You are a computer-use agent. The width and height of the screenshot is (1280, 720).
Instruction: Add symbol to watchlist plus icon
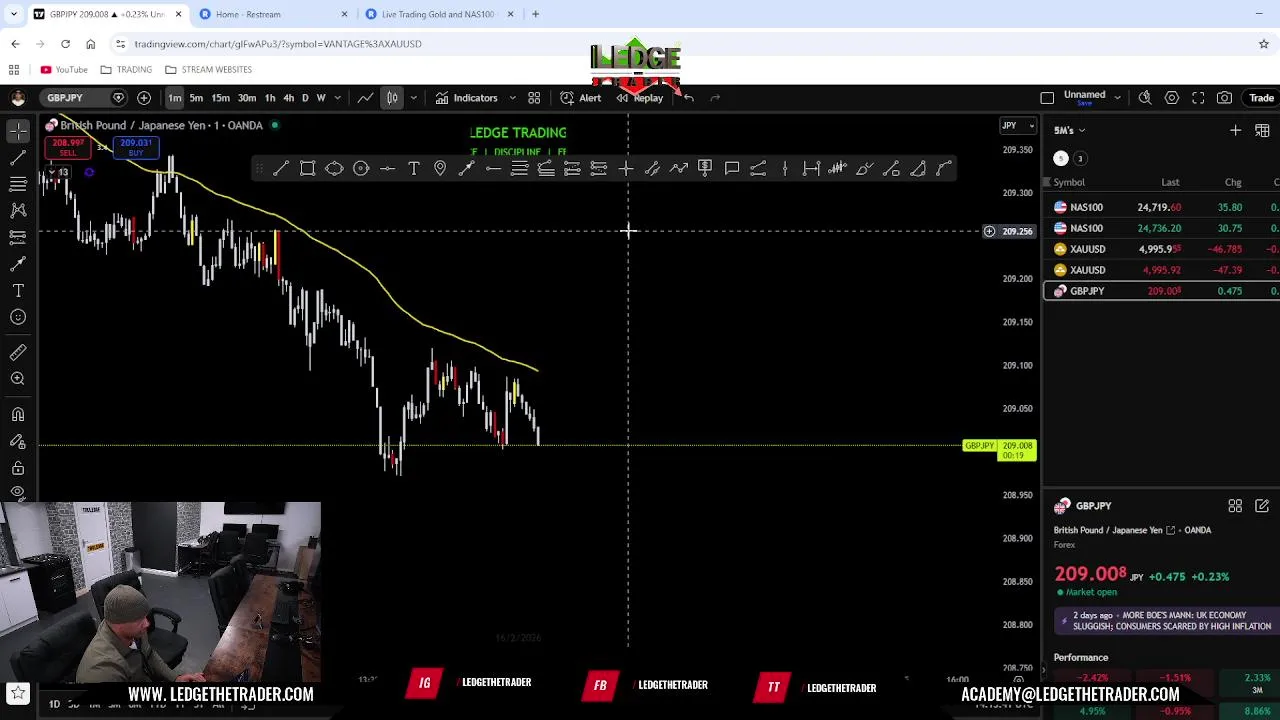[x=1235, y=130]
